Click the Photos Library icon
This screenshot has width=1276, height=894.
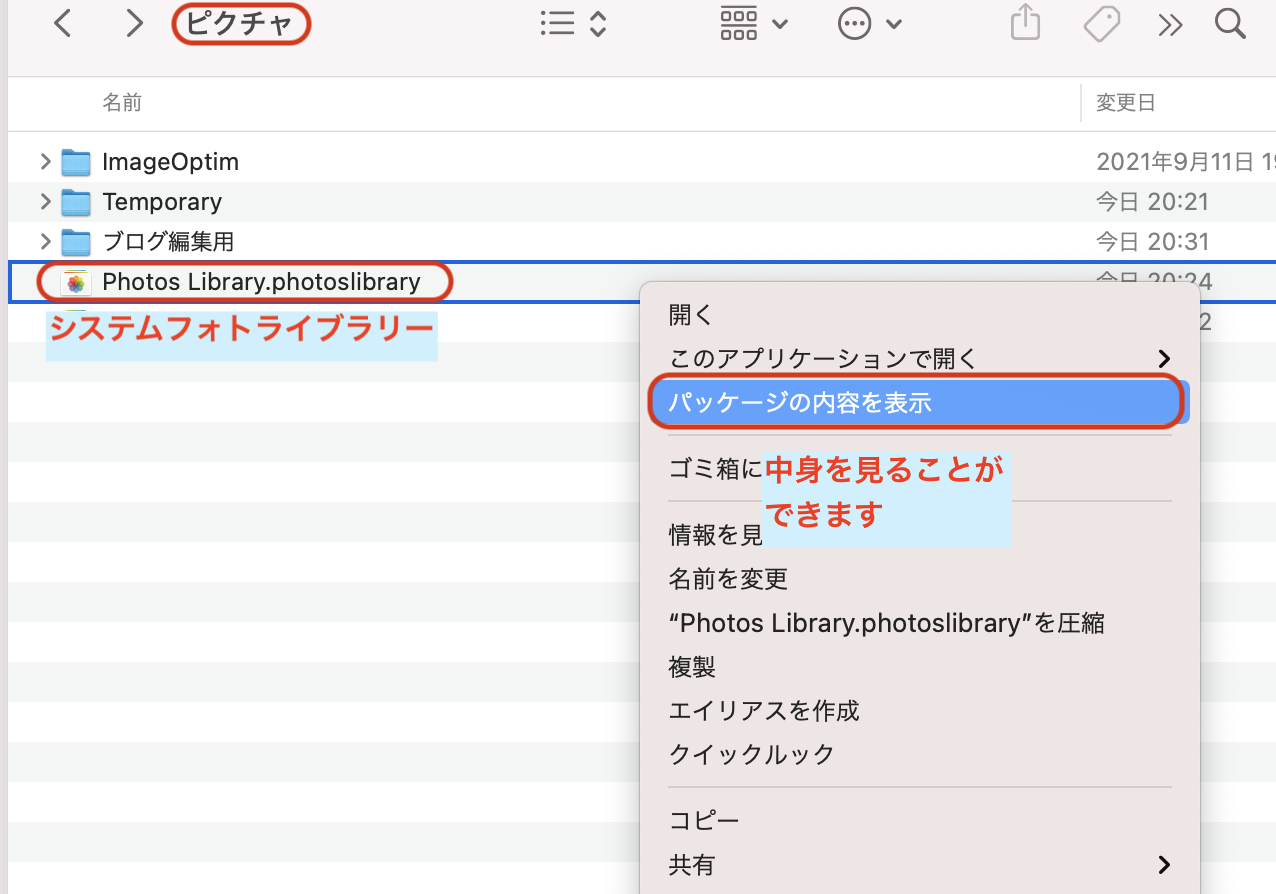pos(76,283)
